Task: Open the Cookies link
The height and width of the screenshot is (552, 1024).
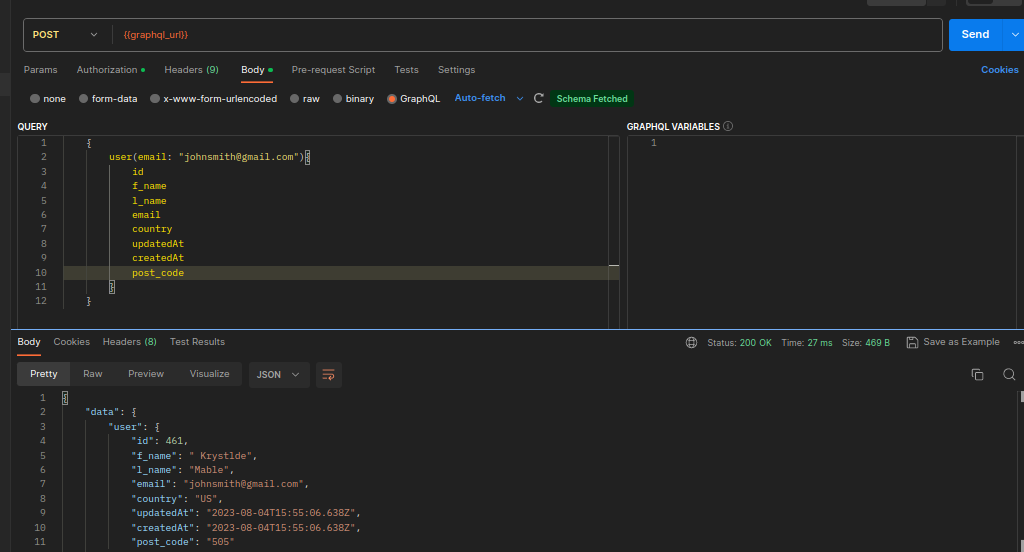Action: click(x=999, y=70)
